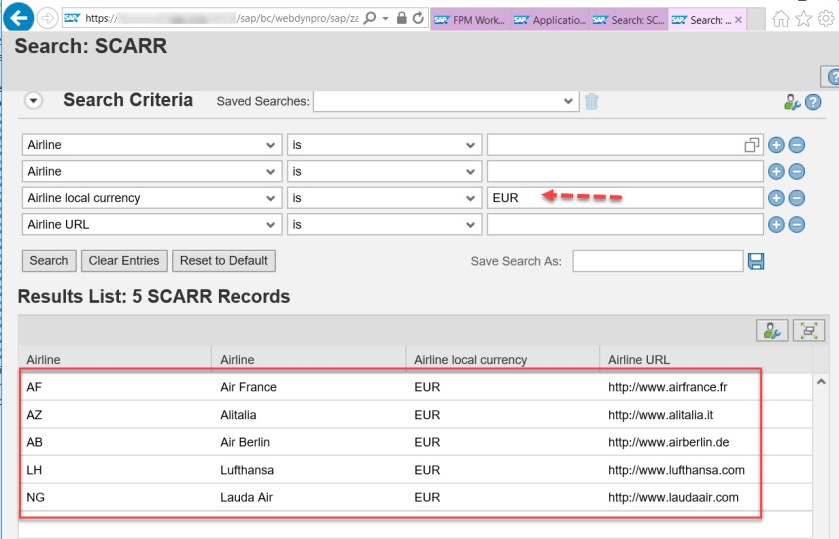This screenshot has height=539, width=839.
Task: Delete saved search with trash icon
Action: 592,101
